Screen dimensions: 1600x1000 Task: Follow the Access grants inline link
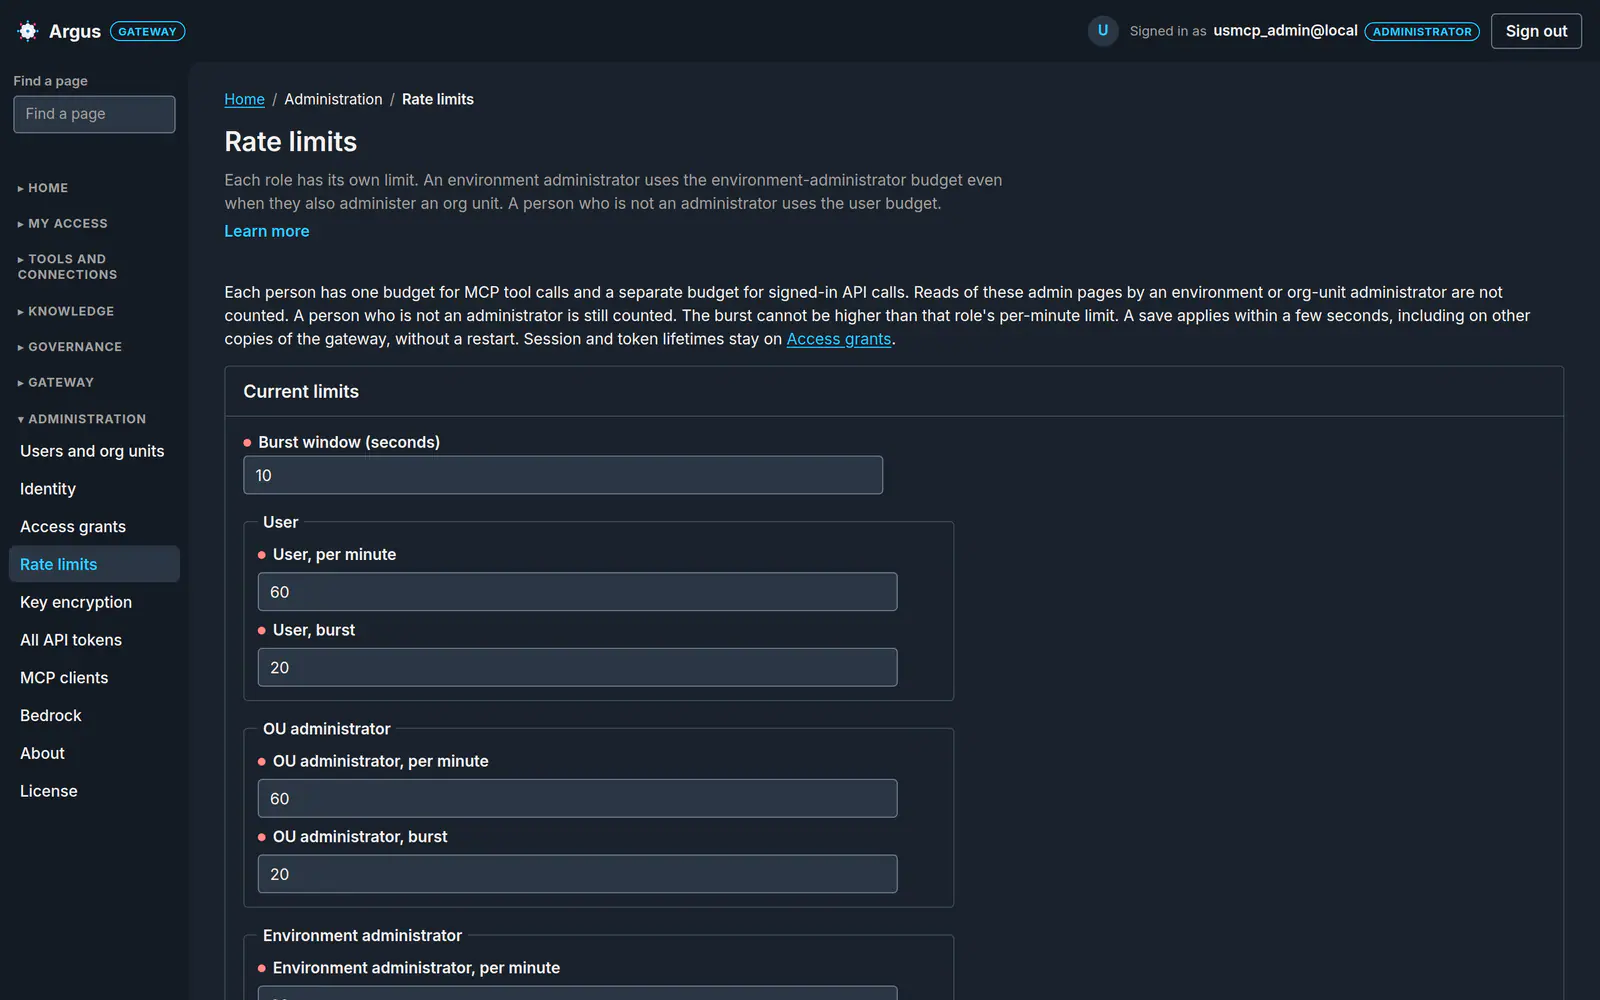click(x=838, y=339)
